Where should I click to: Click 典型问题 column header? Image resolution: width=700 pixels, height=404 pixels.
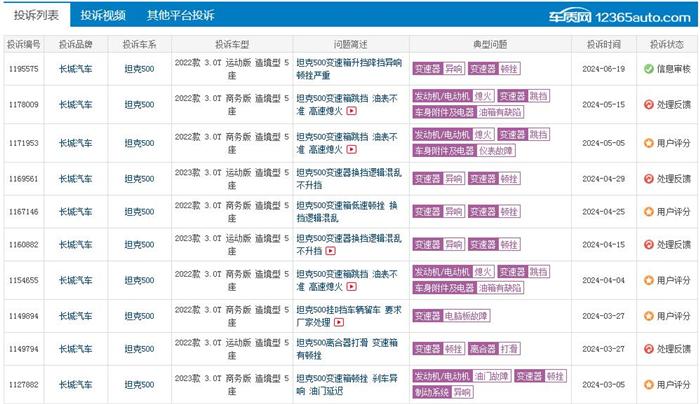point(490,45)
